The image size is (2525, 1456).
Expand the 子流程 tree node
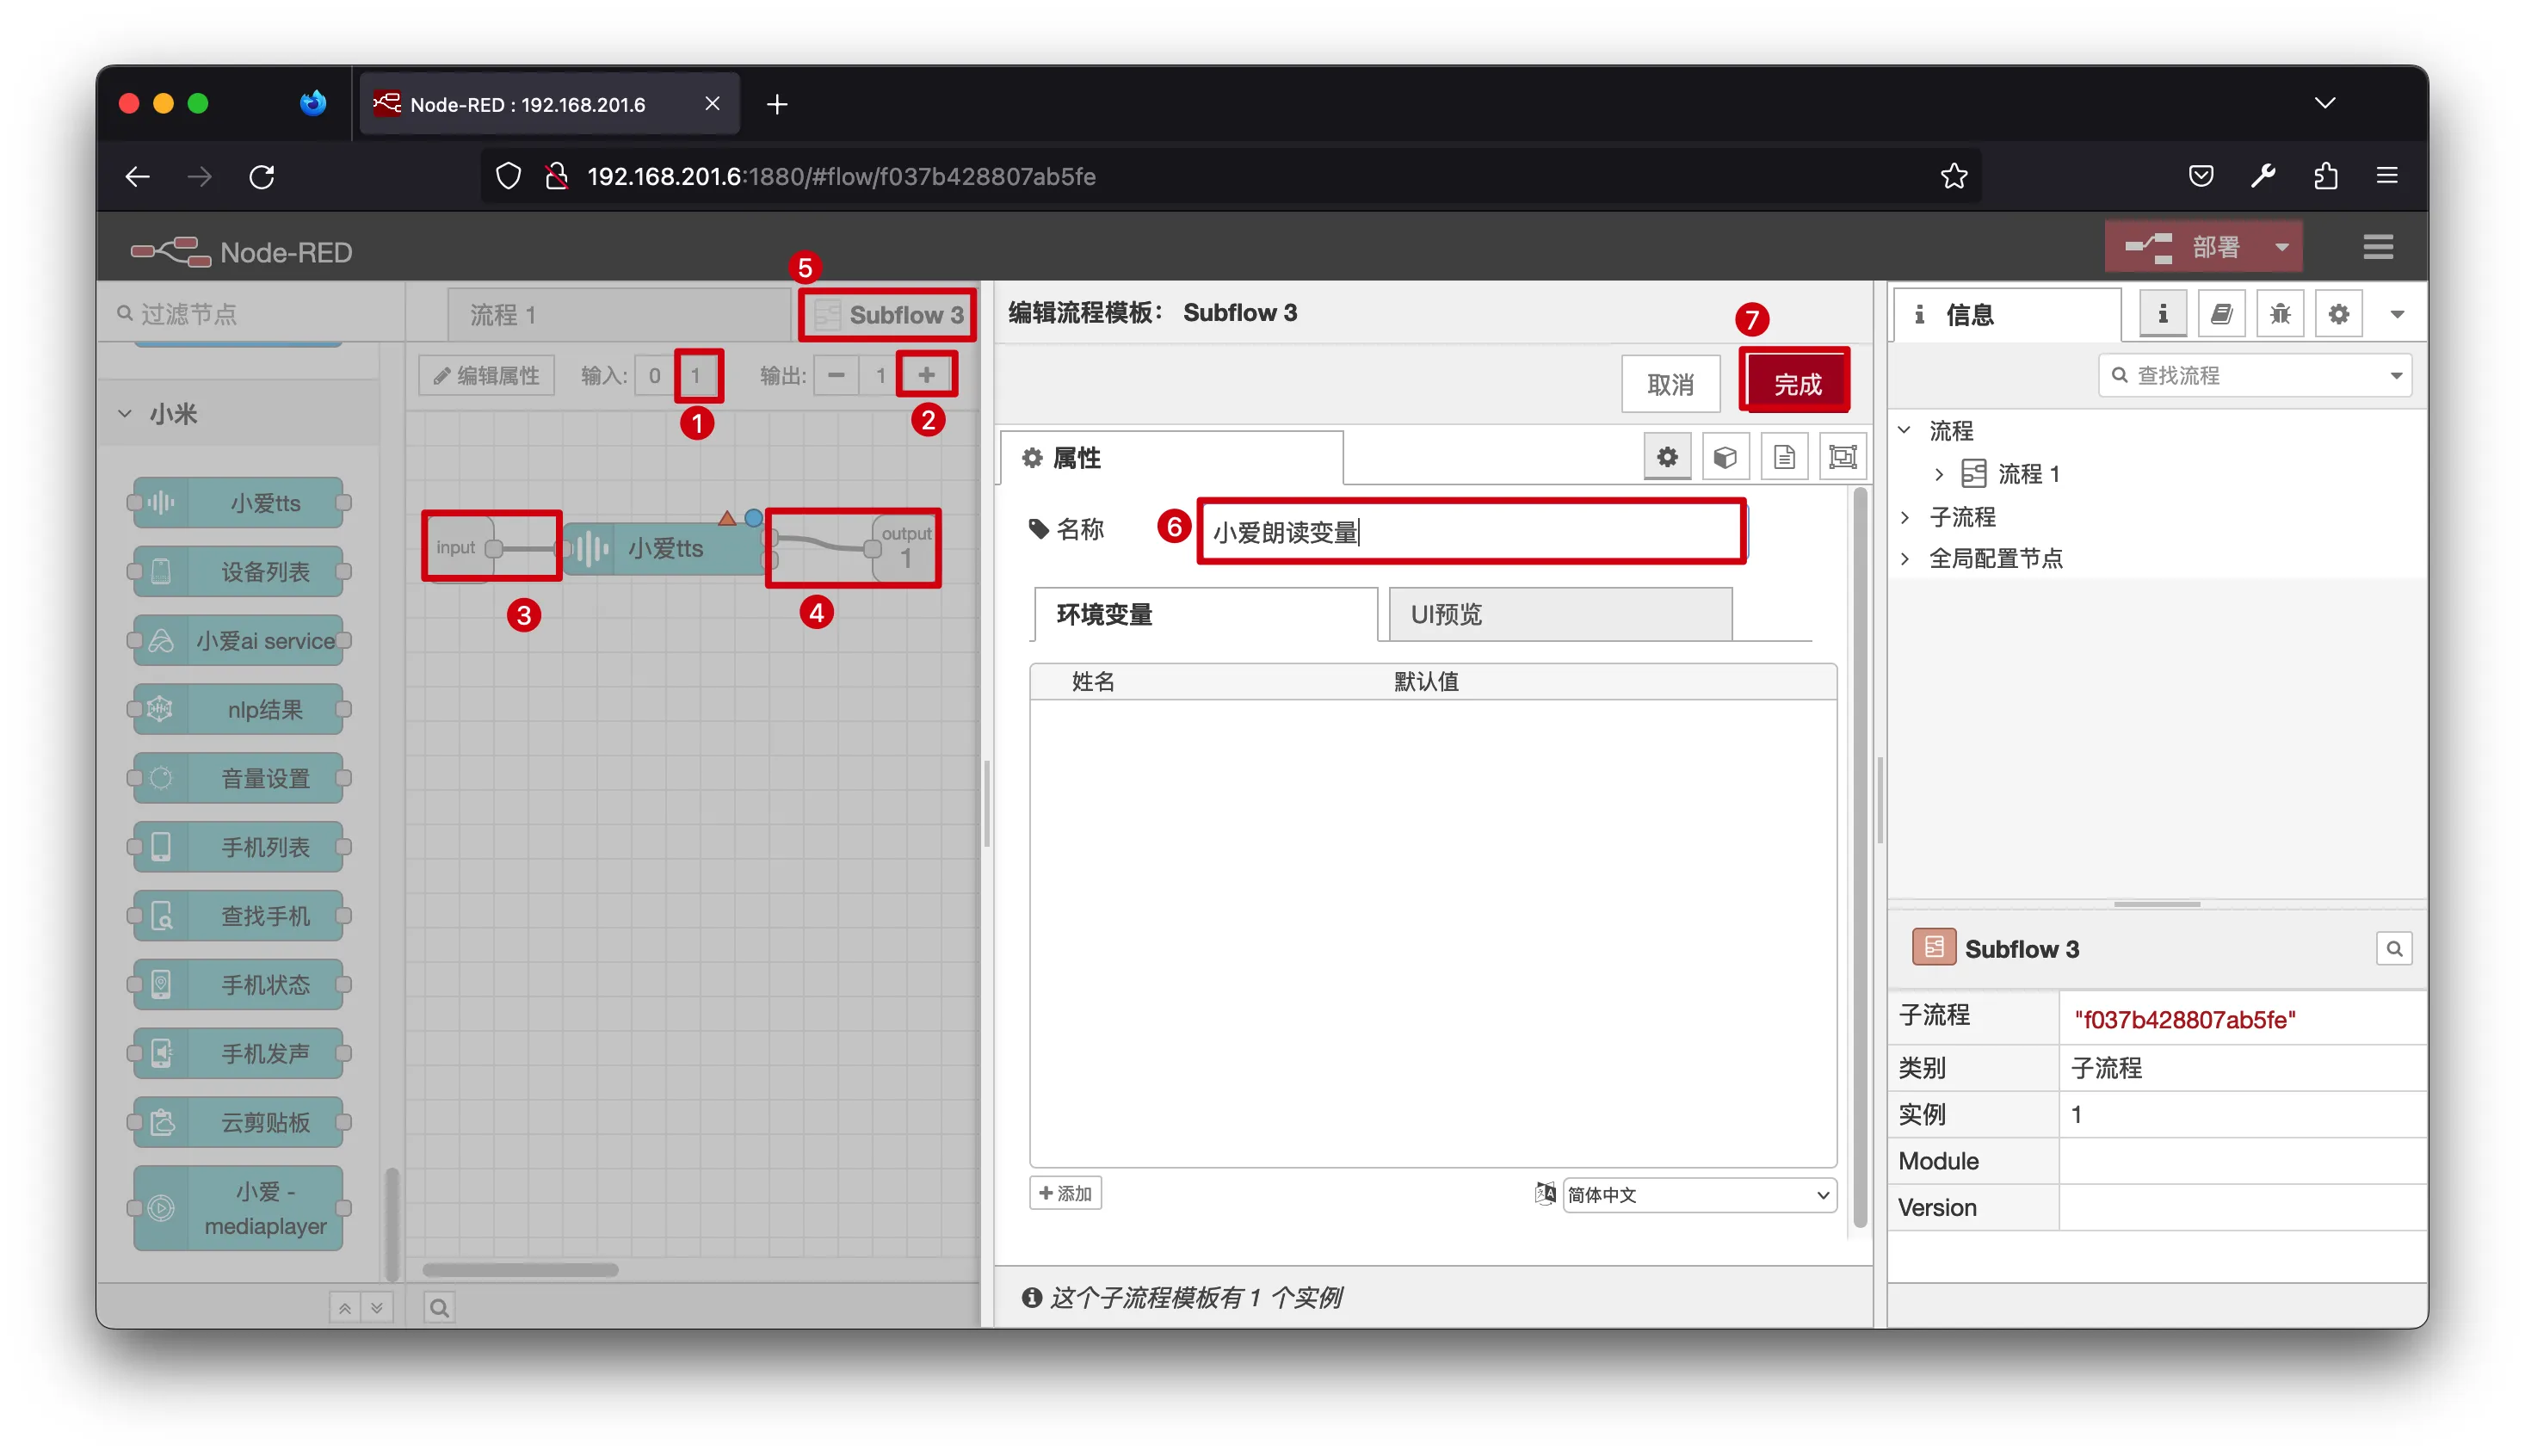point(1905,517)
